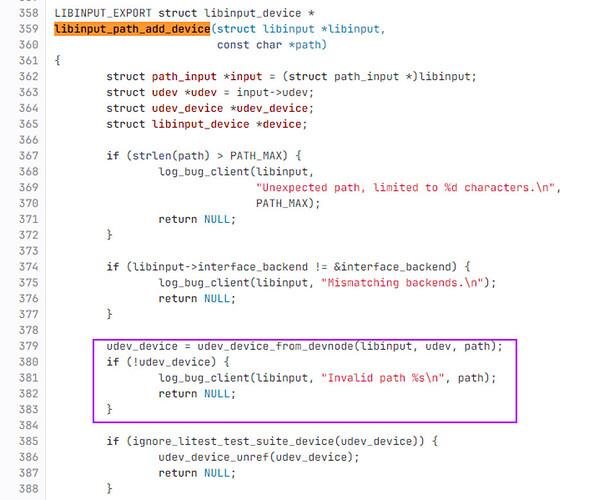Click ignore_litest_test_suite_device function call
The image size is (604, 500).
coord(233,441)
